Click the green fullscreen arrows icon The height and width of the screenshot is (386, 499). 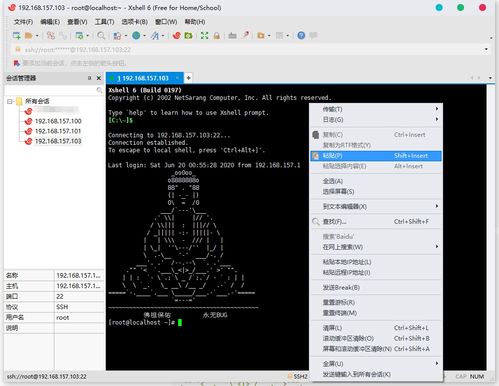point(204,35)
